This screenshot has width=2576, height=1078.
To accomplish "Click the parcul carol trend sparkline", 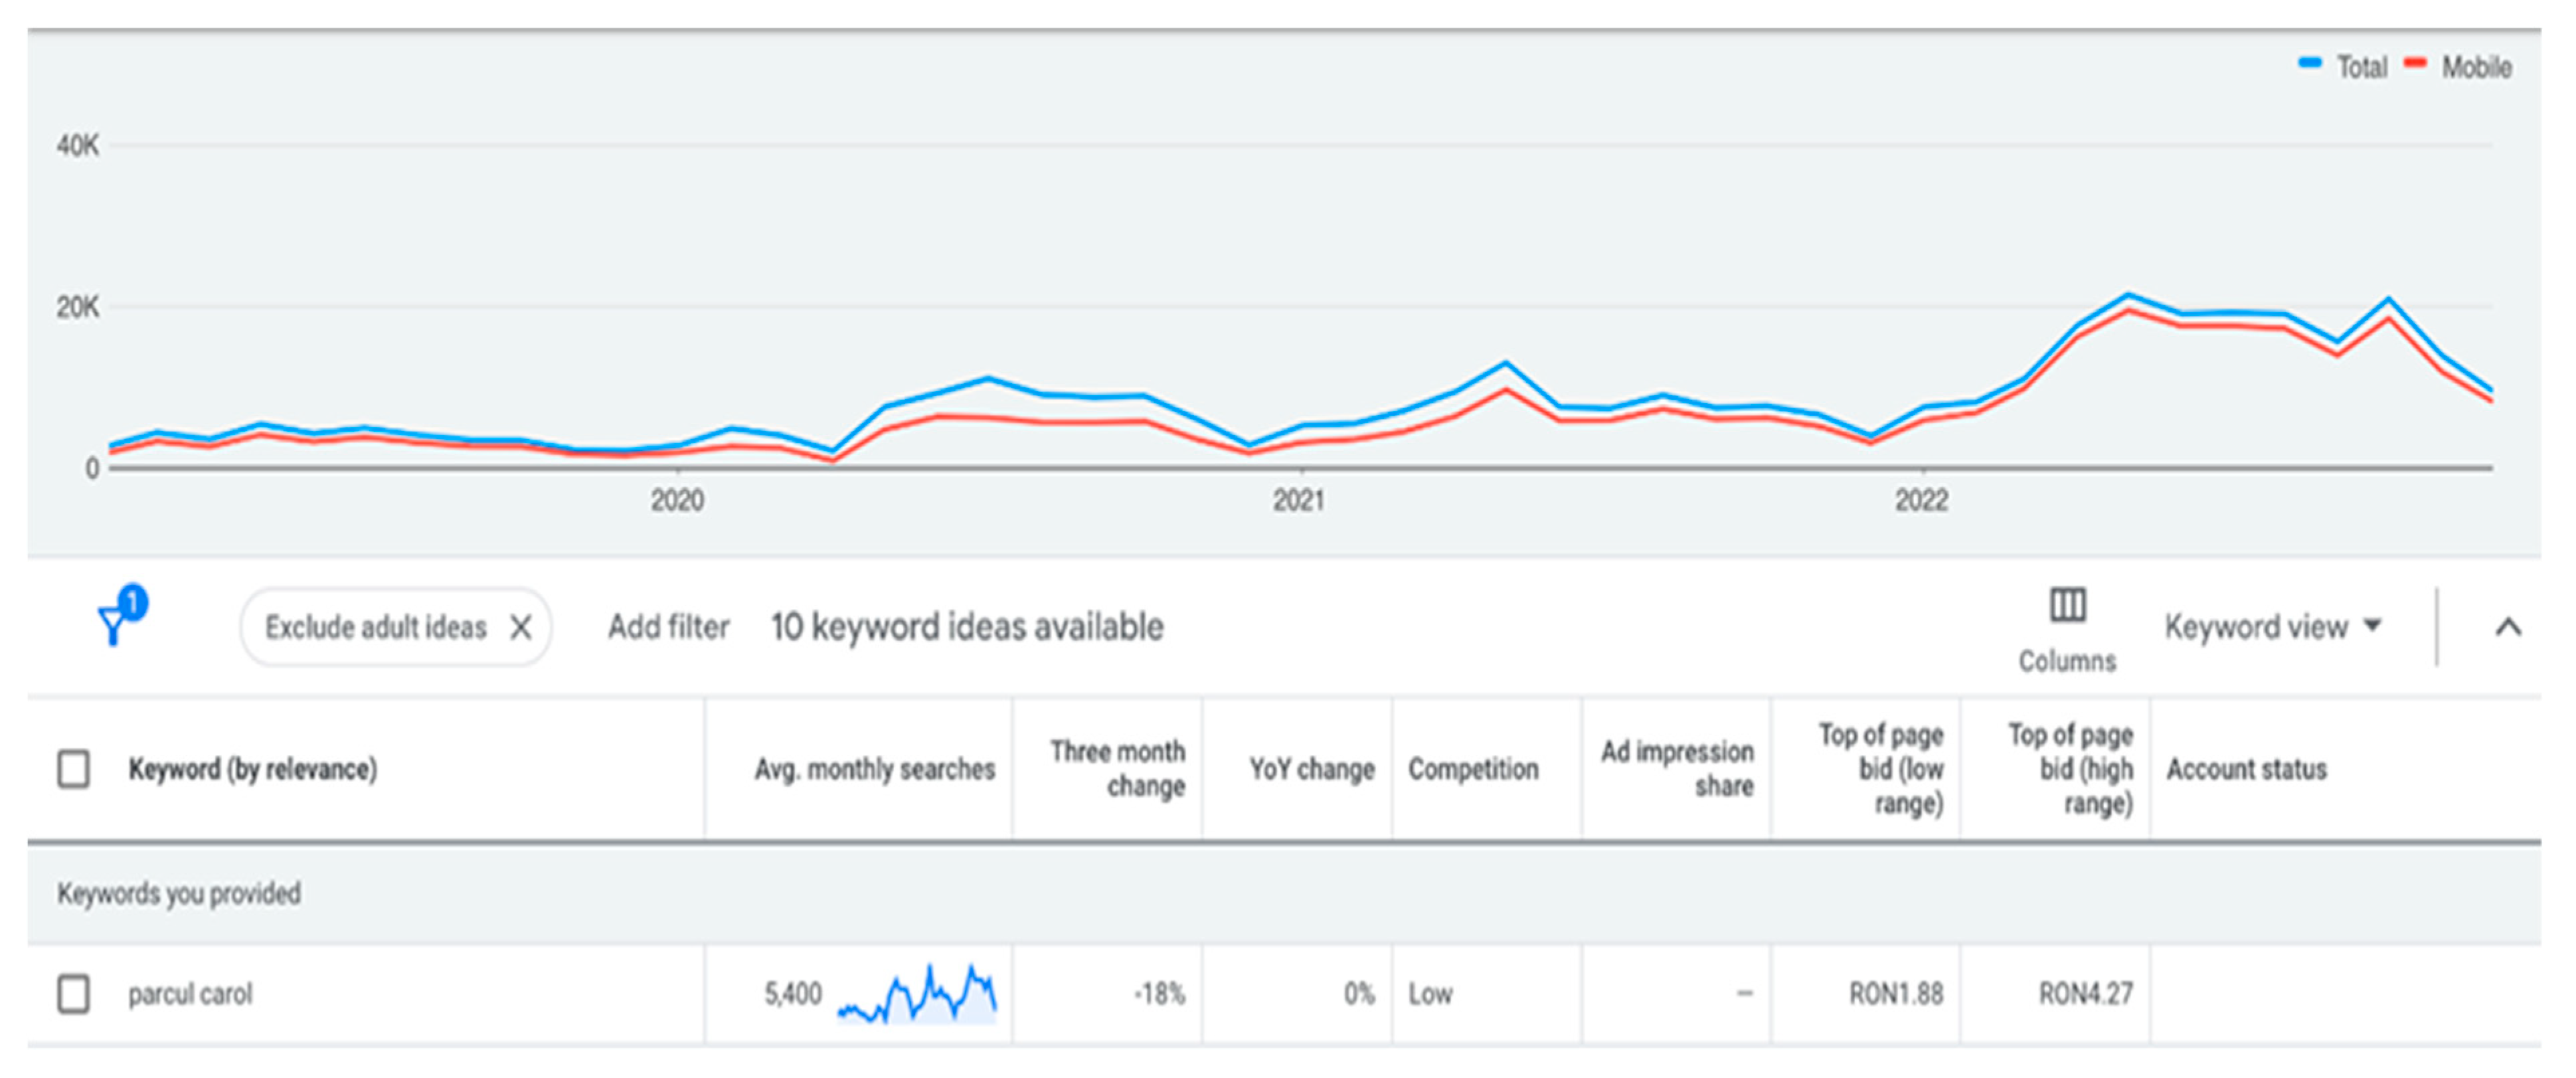I will click(x=917, y=995).
